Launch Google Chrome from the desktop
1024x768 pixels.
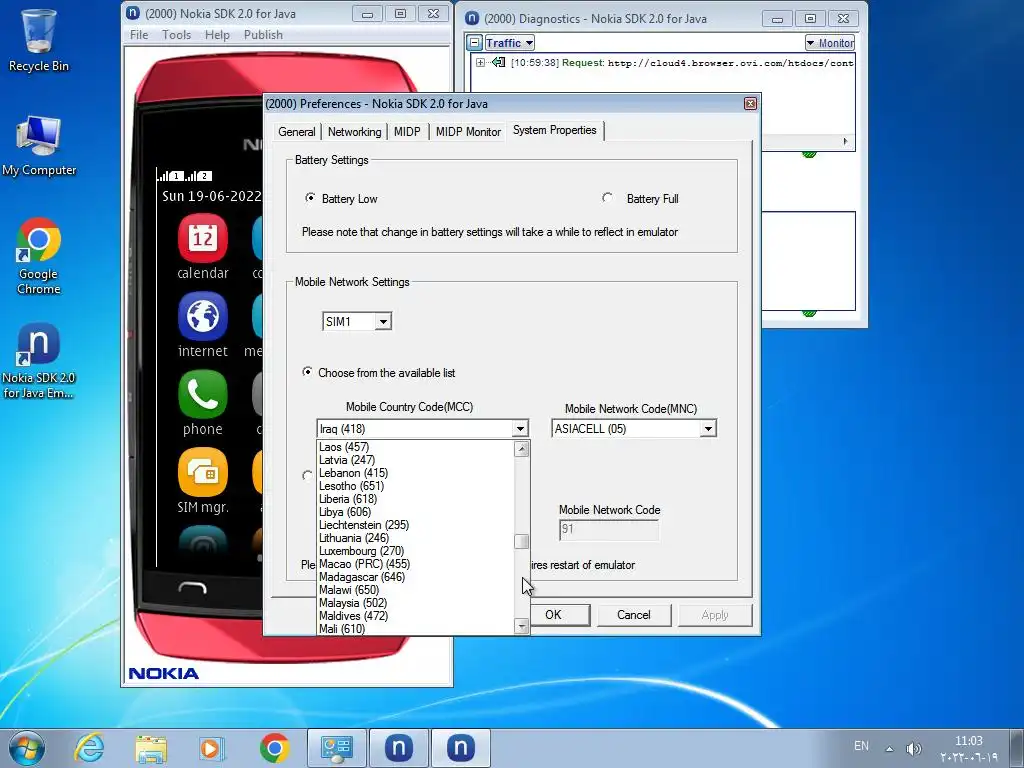point(39,256)
